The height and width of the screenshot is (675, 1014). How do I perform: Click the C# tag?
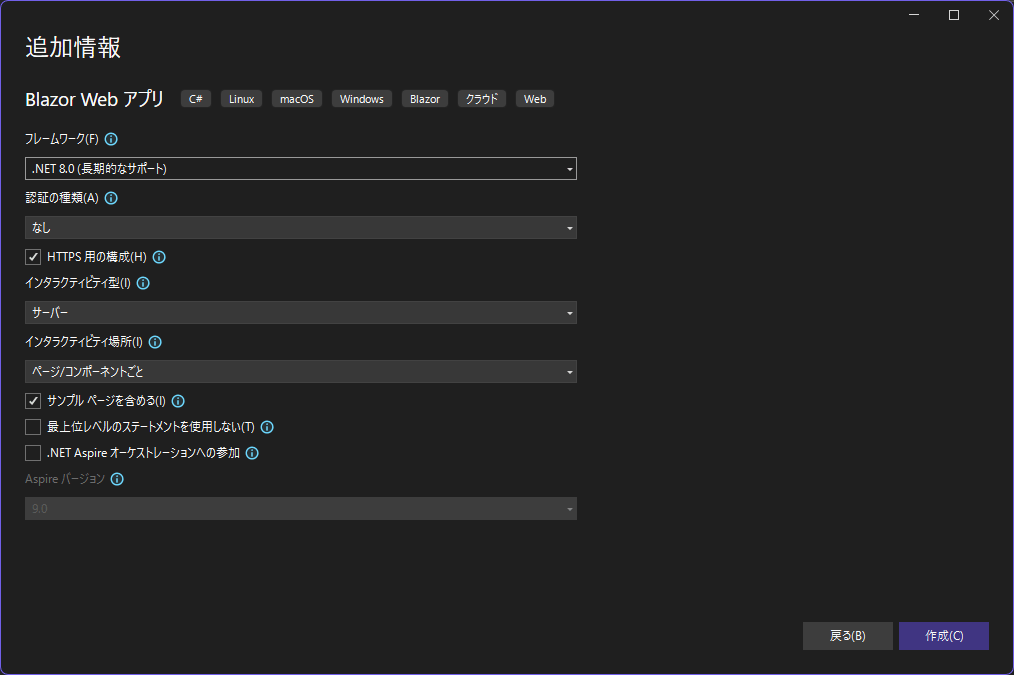click(x=196, y=99)
